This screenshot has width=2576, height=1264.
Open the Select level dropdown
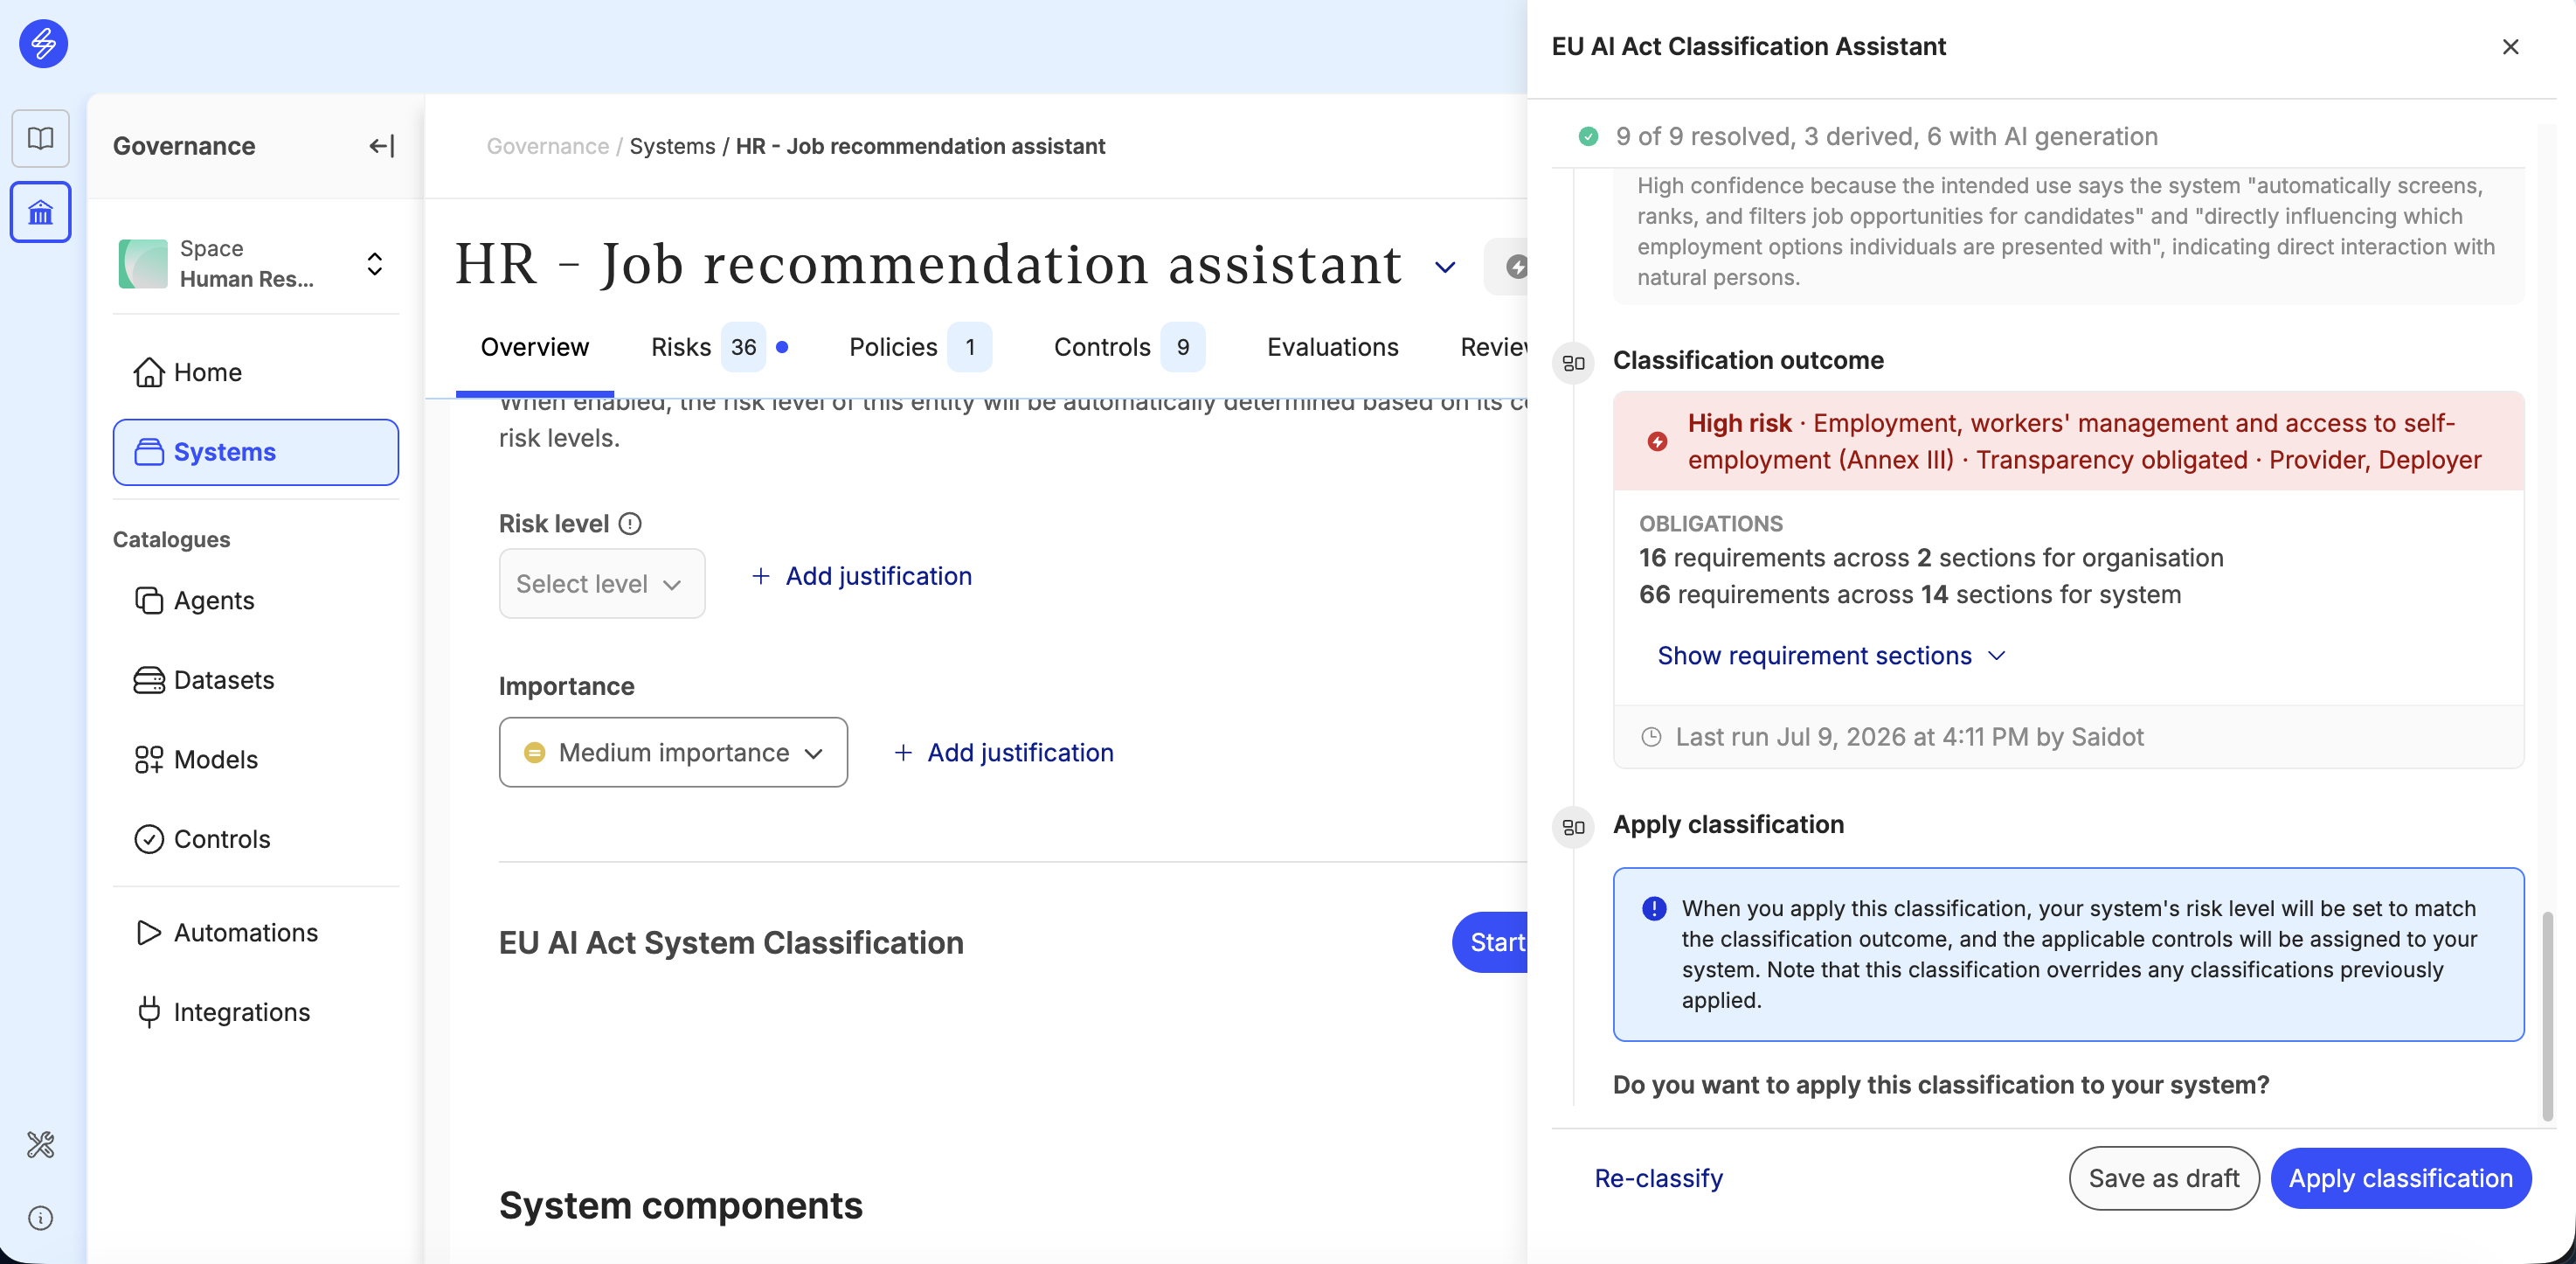[602, 584]
